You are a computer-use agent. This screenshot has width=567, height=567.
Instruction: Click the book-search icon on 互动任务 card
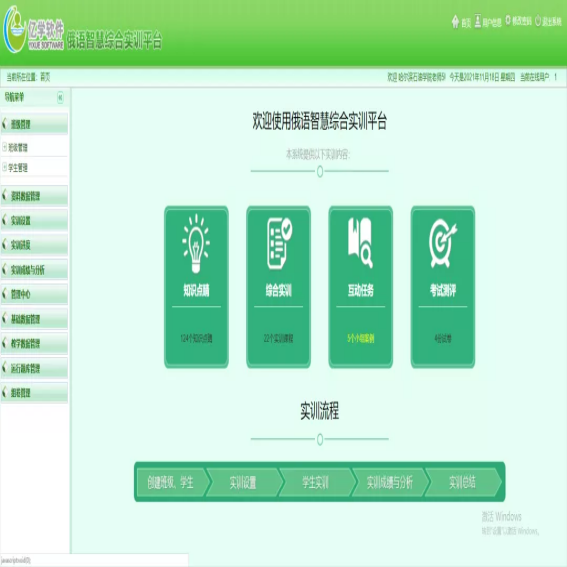360,242
